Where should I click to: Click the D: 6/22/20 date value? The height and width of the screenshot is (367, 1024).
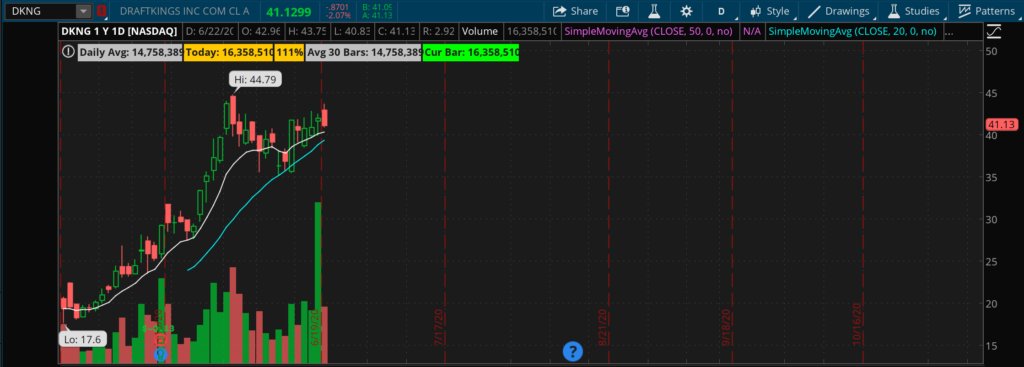pyautogui.click(x=209, y=31)
